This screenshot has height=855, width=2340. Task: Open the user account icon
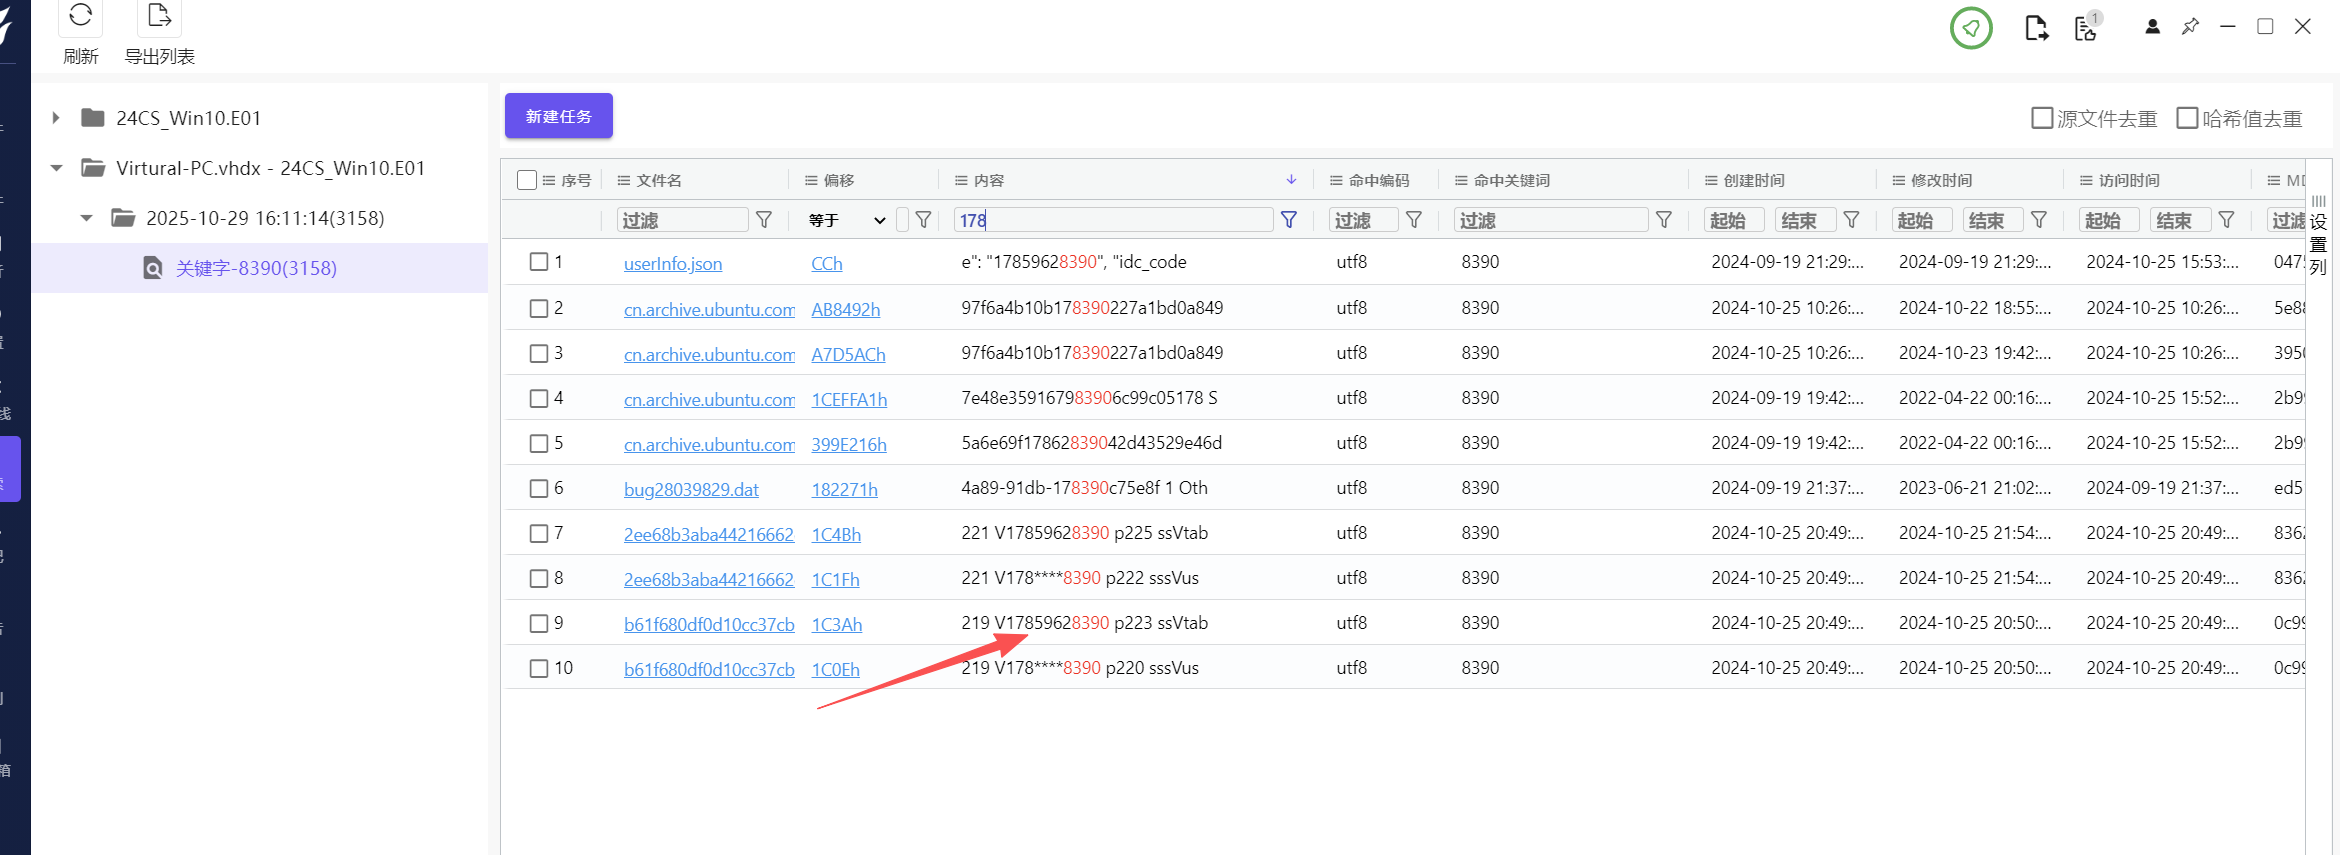(2152, 27)
